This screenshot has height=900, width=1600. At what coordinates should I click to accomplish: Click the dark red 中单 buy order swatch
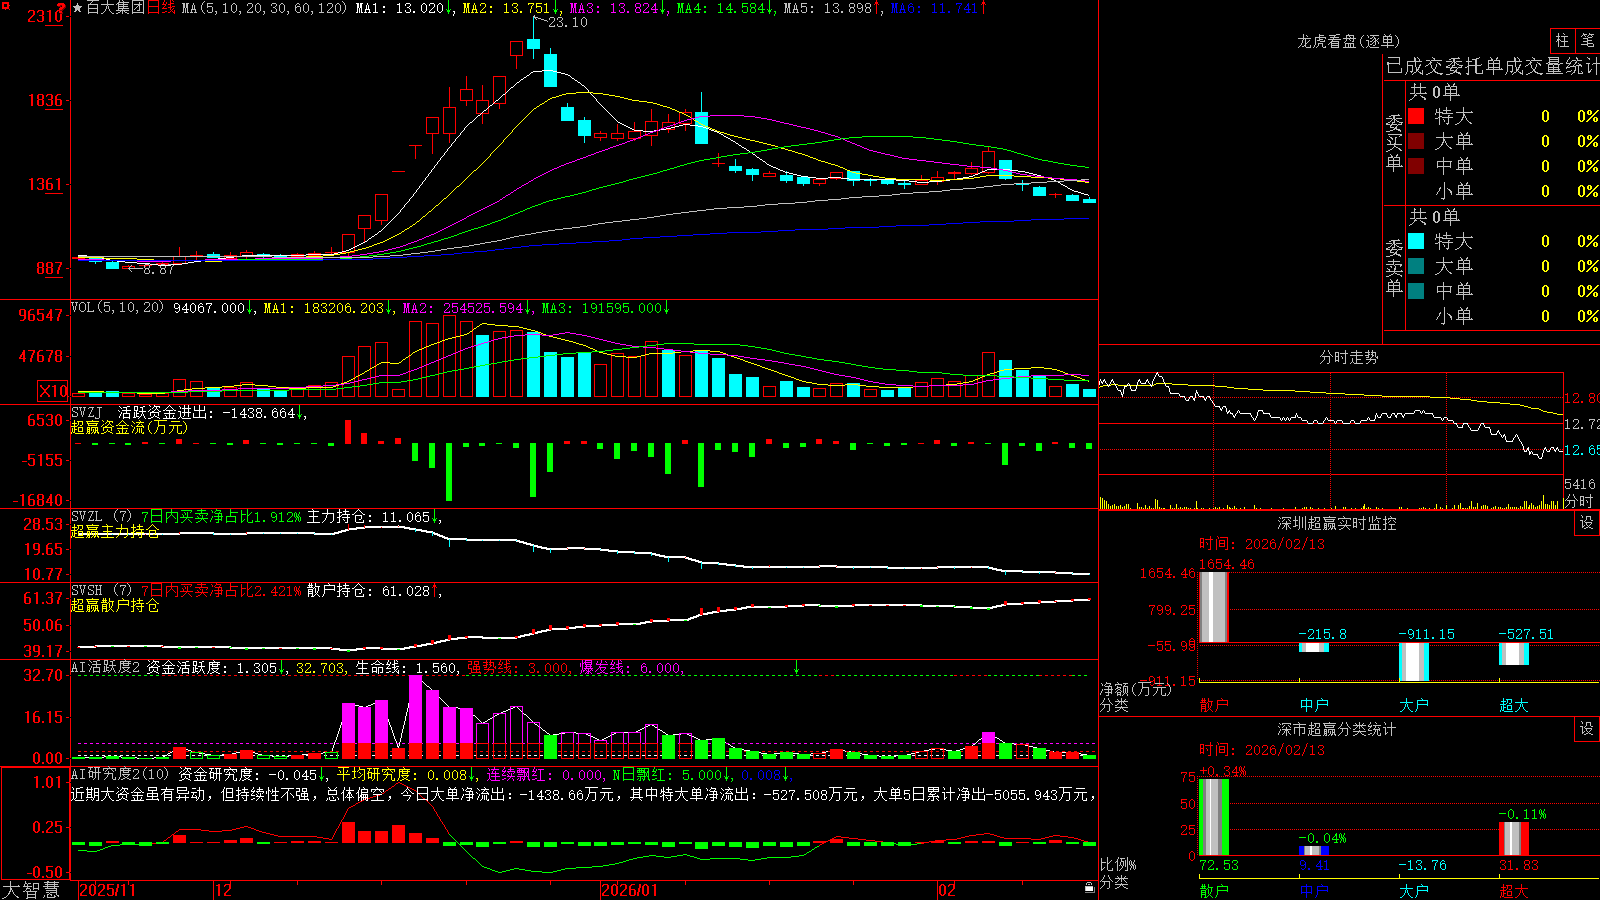(1416, 166)
